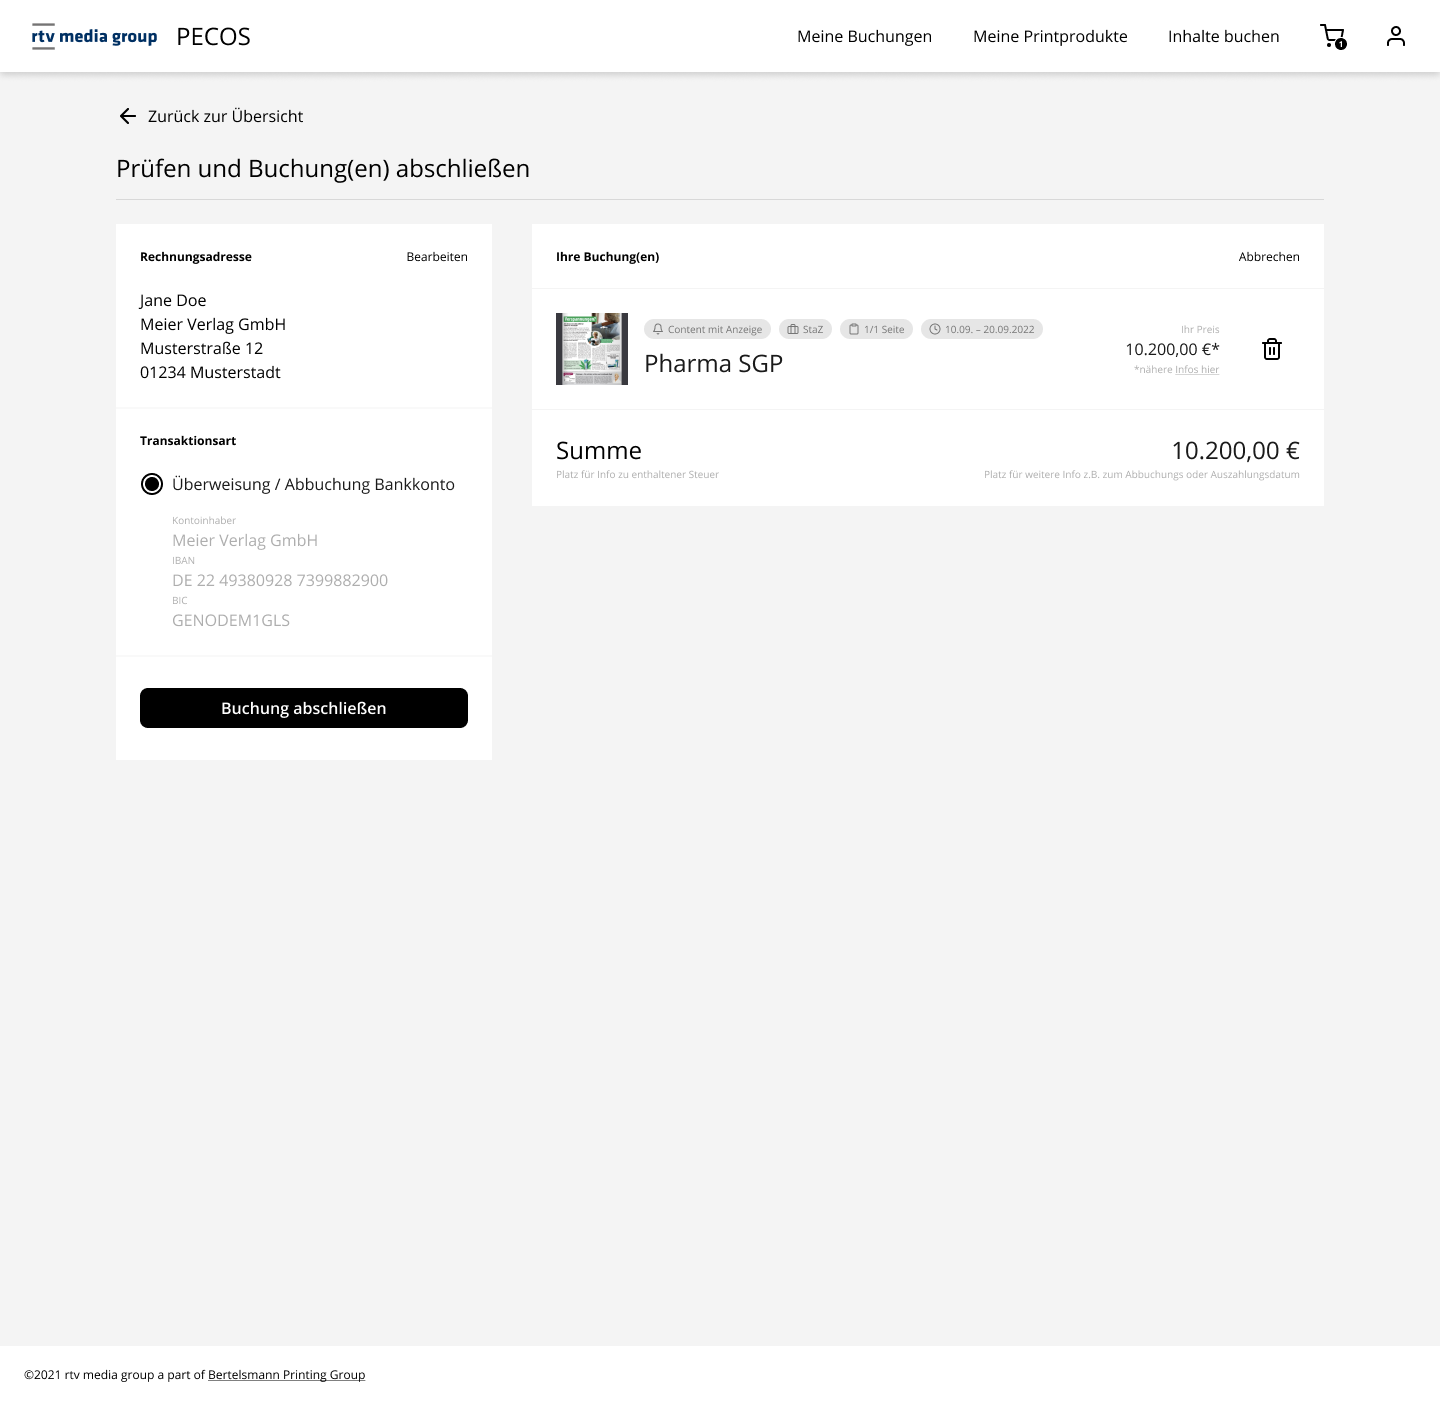The width and height of the screenshot is (1440, 1402).
Task: Click the Ihre Buchung(en) heading
Action: (607, 257)
